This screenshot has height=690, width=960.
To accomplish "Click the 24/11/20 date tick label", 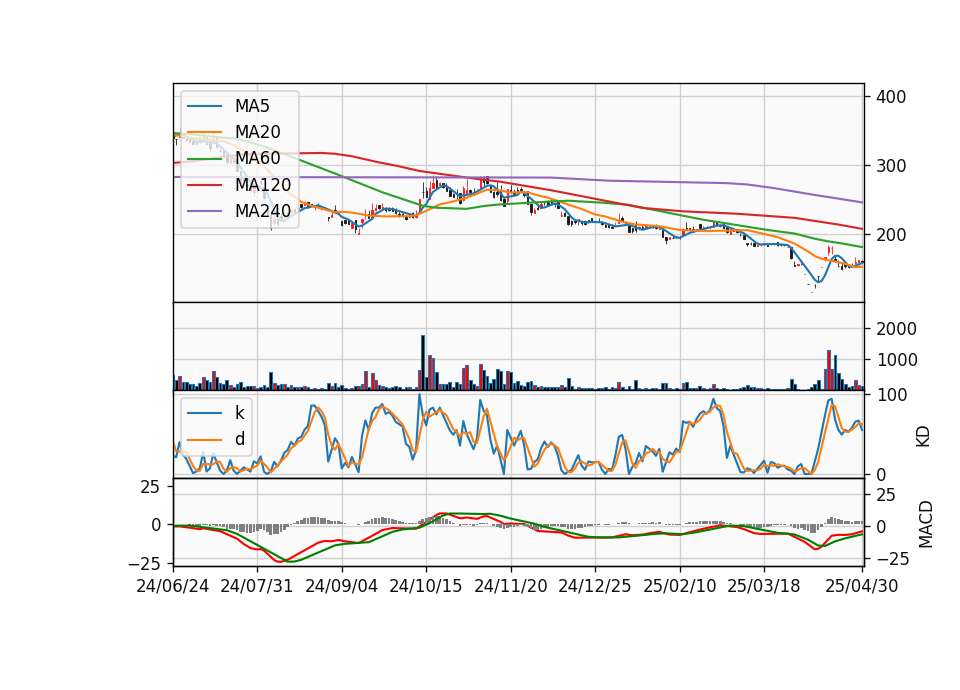I will (x=511, y=586).
